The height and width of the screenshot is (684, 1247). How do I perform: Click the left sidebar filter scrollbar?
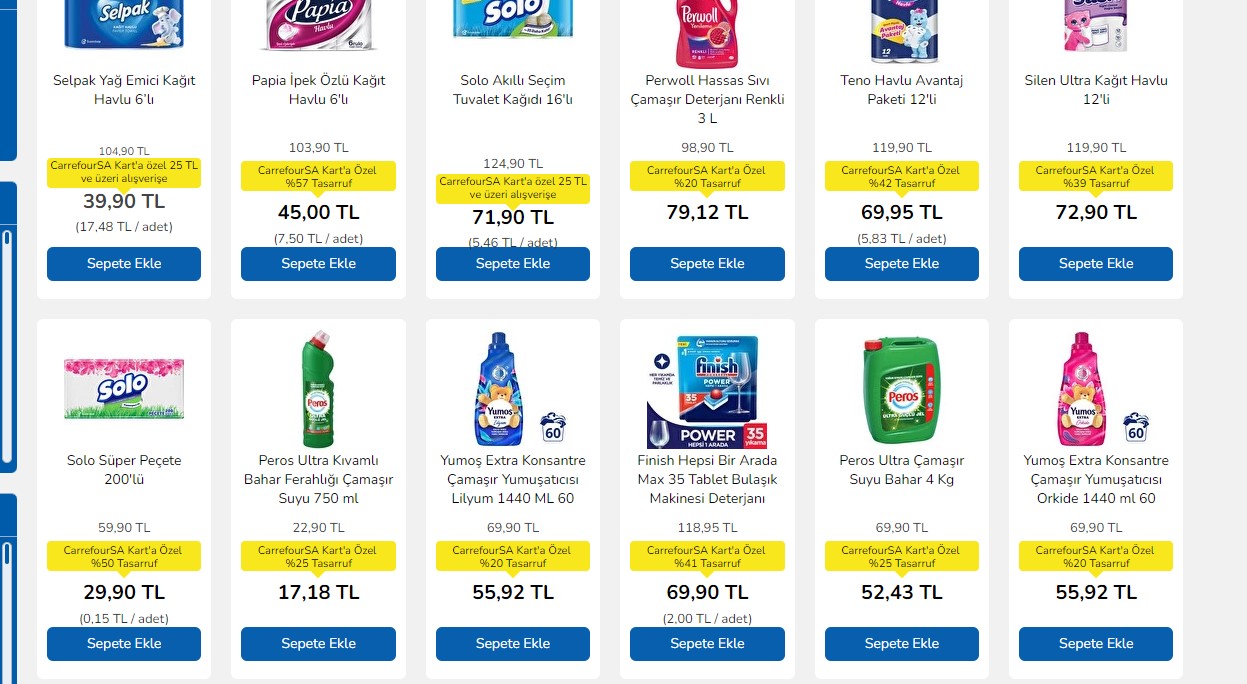pos(7,350)
